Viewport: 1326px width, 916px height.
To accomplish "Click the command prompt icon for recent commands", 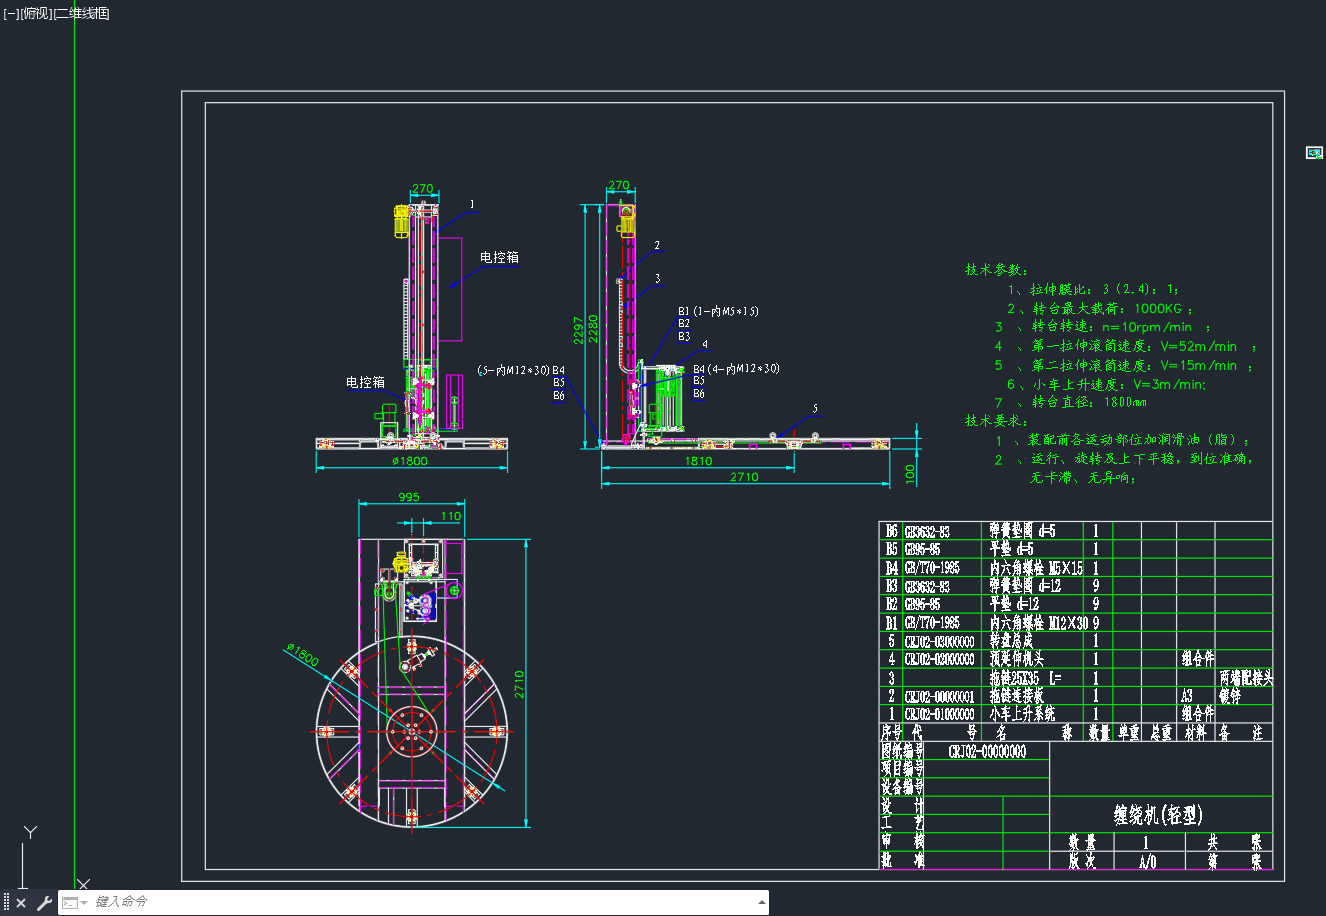I will (x=70, y=902).
